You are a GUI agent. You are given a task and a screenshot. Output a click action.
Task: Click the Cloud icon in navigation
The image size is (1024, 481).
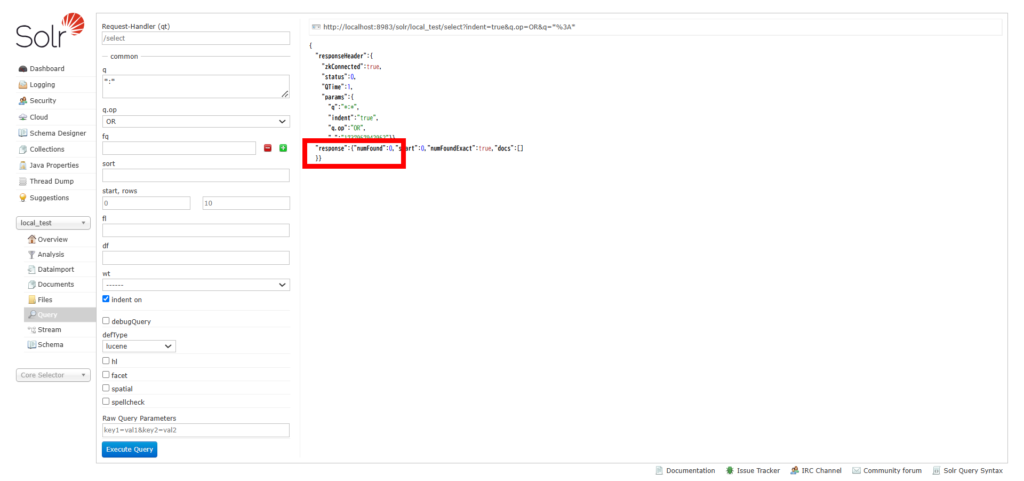tap(23, 117)
